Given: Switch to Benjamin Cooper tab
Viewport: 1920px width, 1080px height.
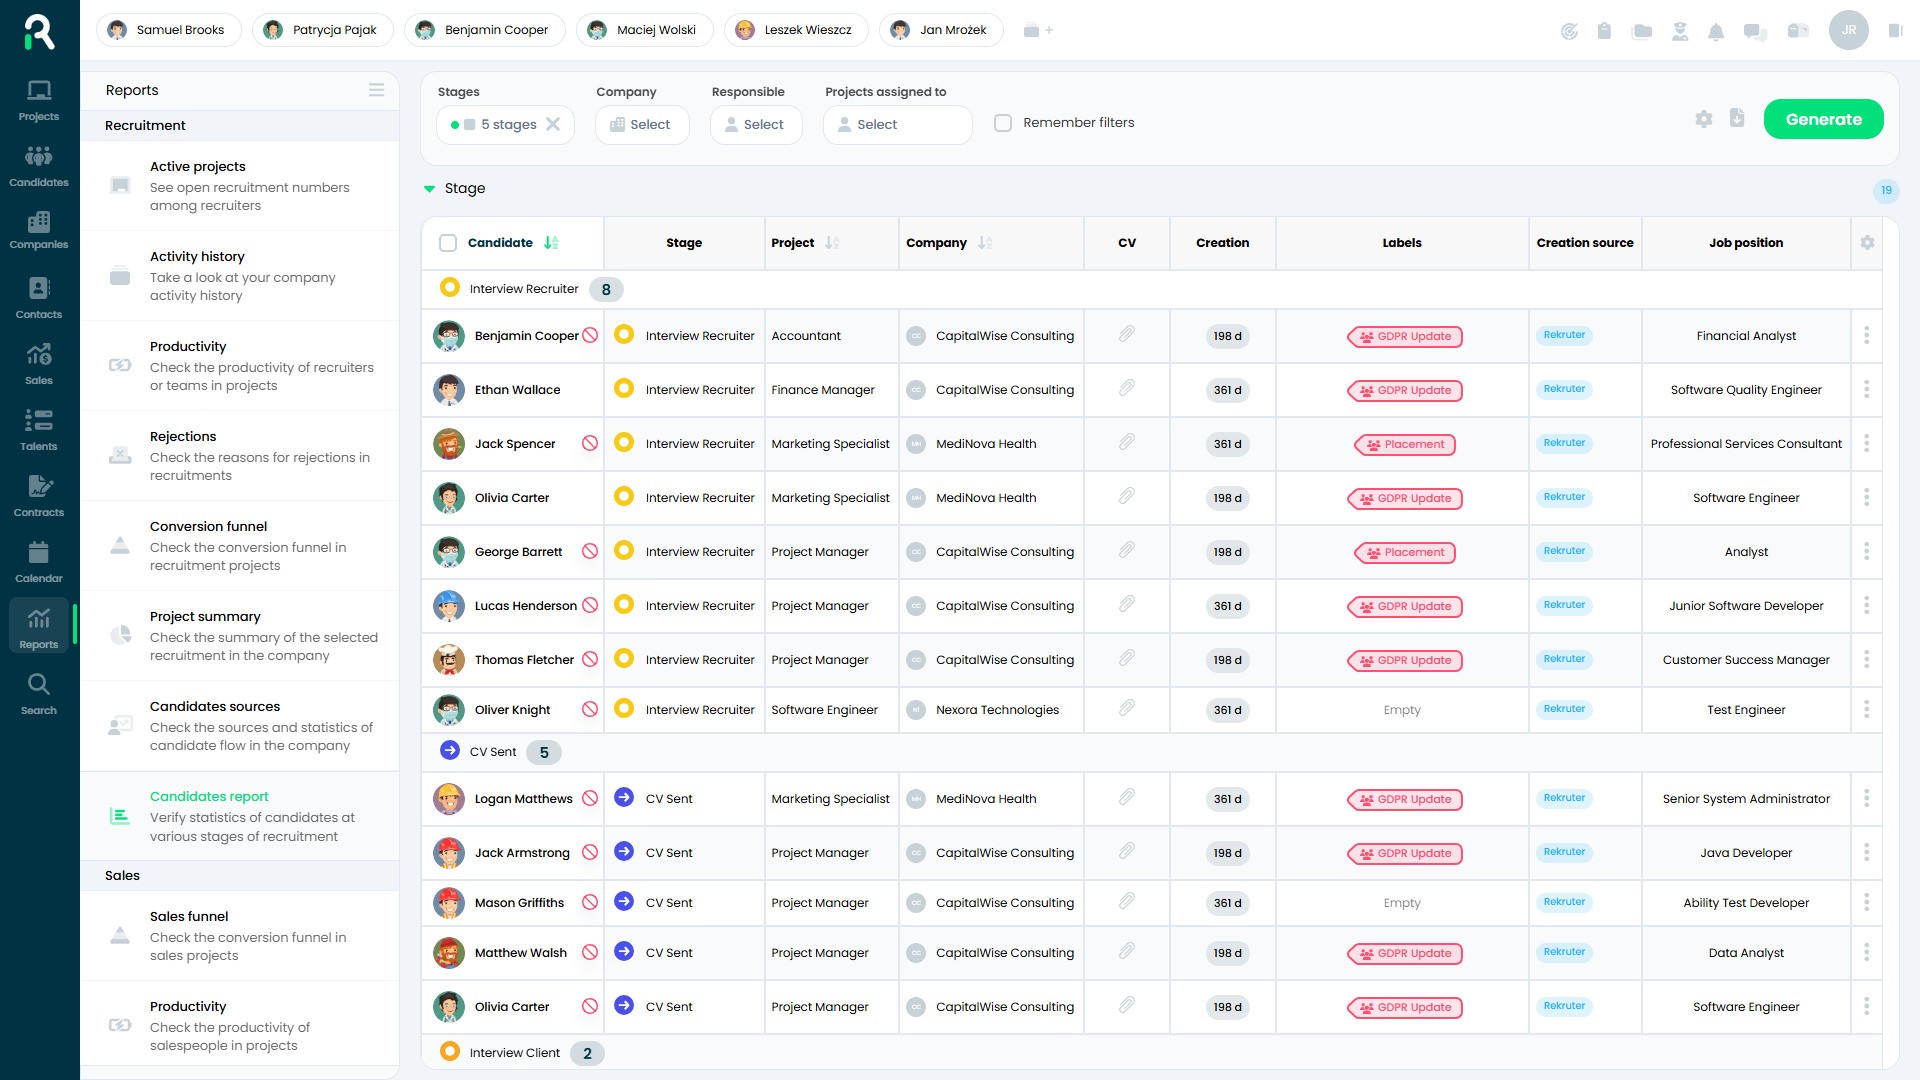Looking at the screenshot, I should click(x=484, y=30).
